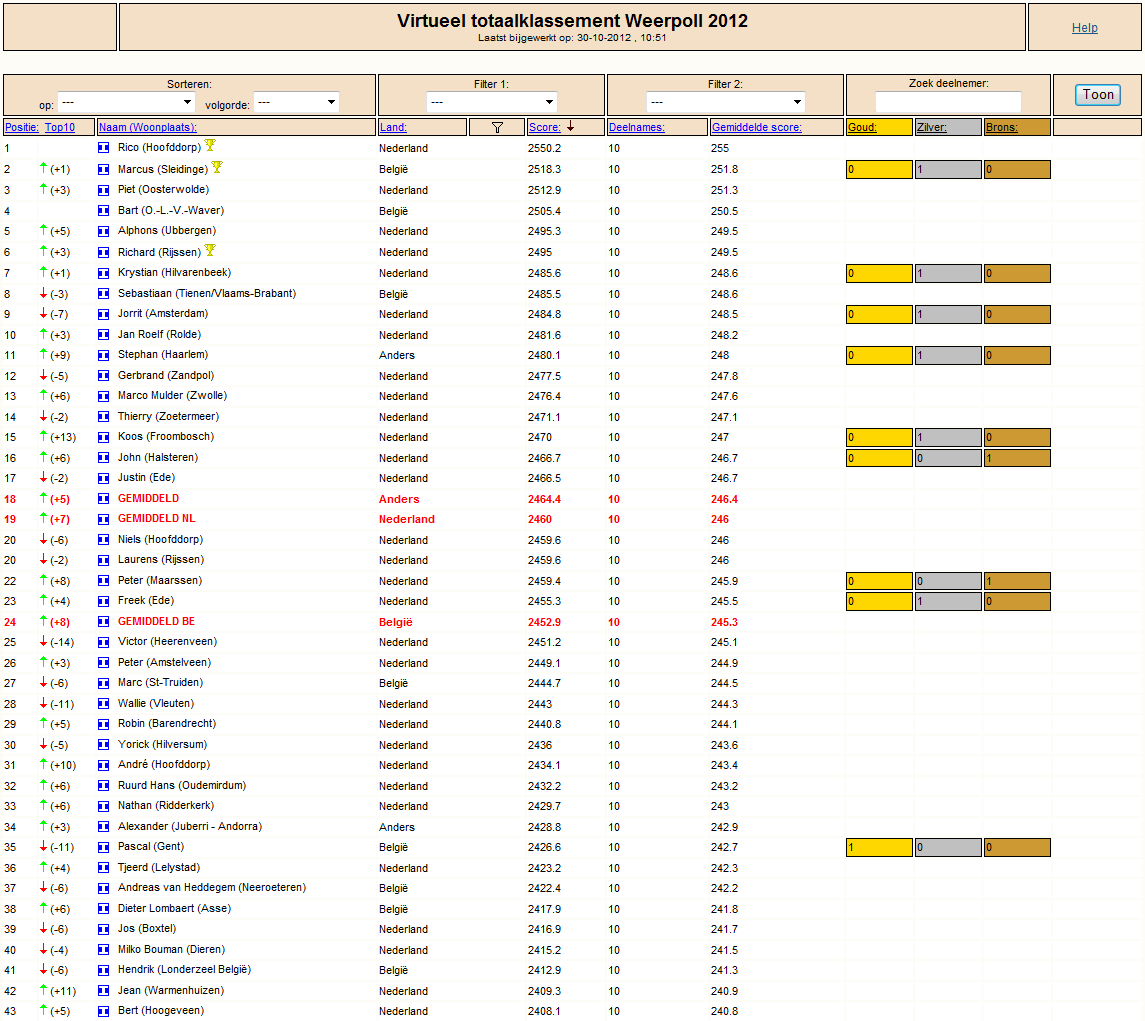Sort by the Gemiddelde score column header

(x=757, y=127)
